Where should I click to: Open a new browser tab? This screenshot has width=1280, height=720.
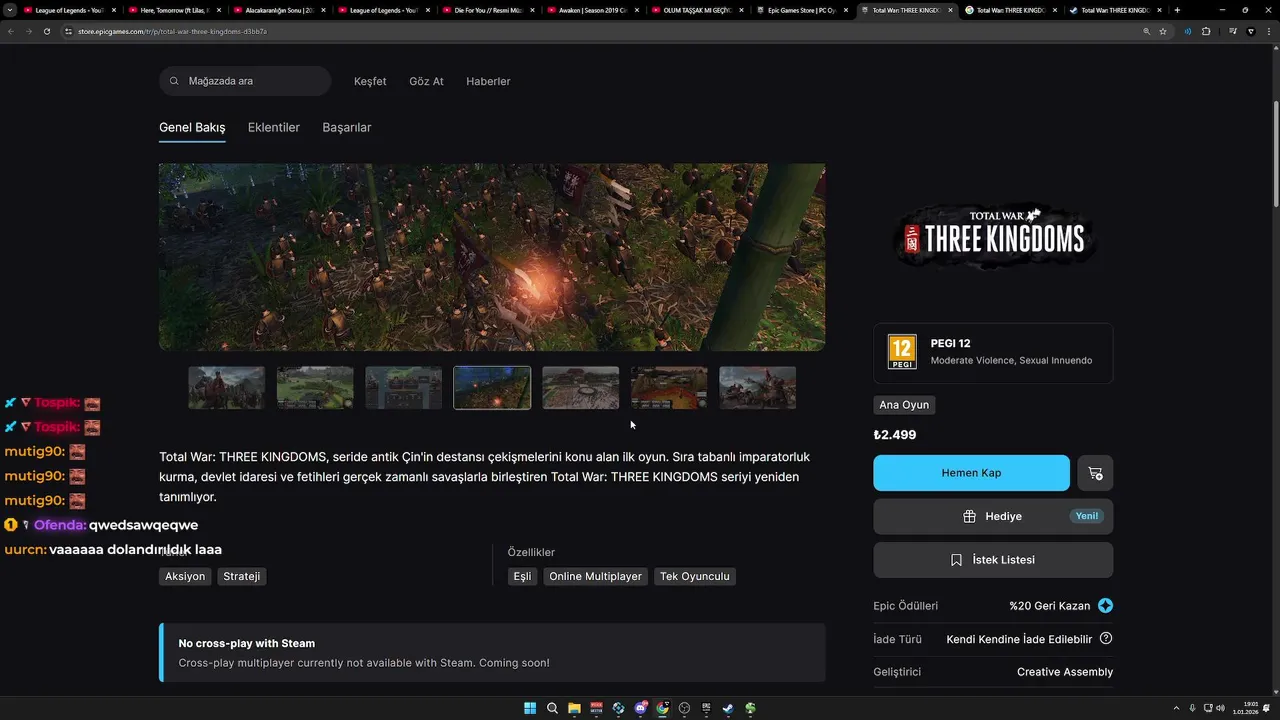click(x=1177, y=10)
